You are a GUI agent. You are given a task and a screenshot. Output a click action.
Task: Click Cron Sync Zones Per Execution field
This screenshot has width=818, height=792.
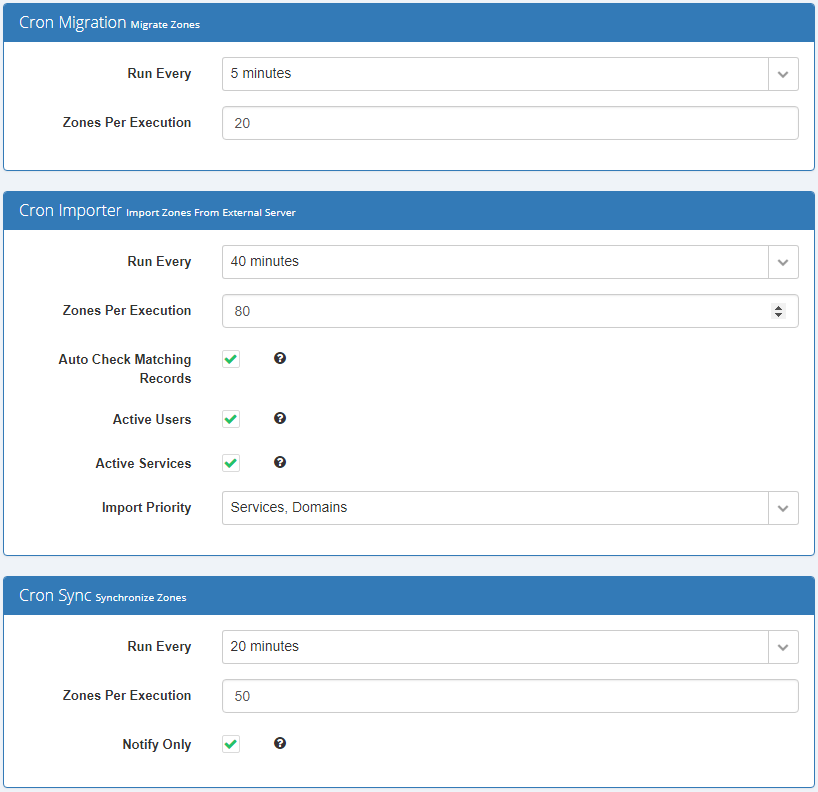510,696
